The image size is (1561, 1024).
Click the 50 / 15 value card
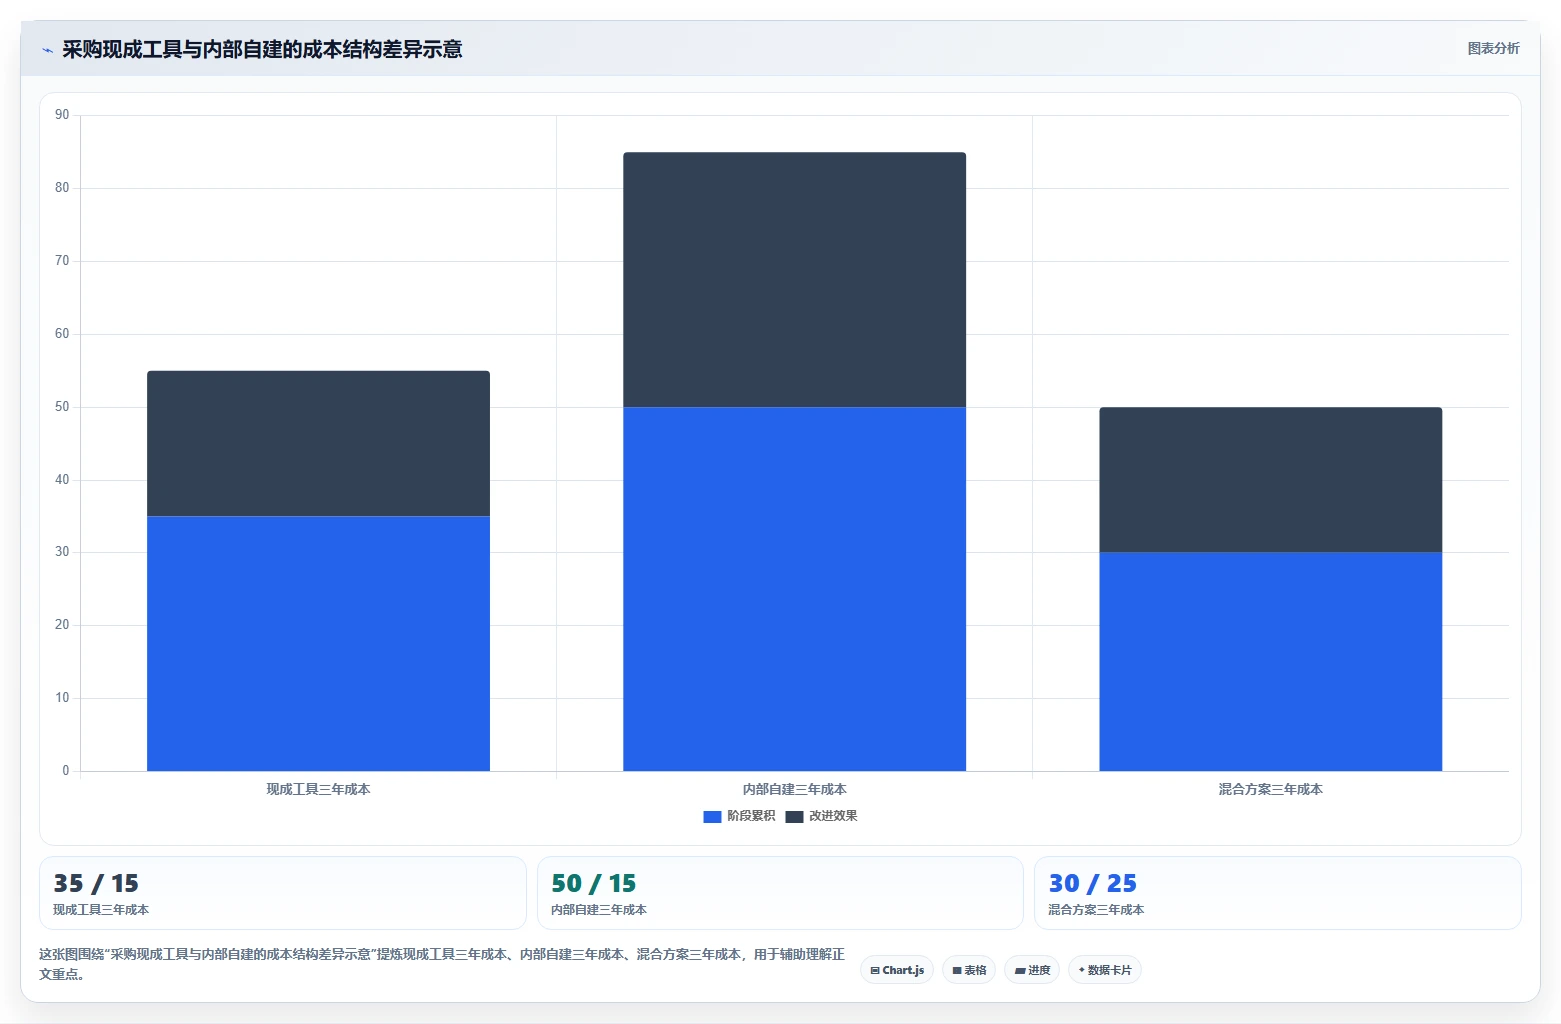780,893
